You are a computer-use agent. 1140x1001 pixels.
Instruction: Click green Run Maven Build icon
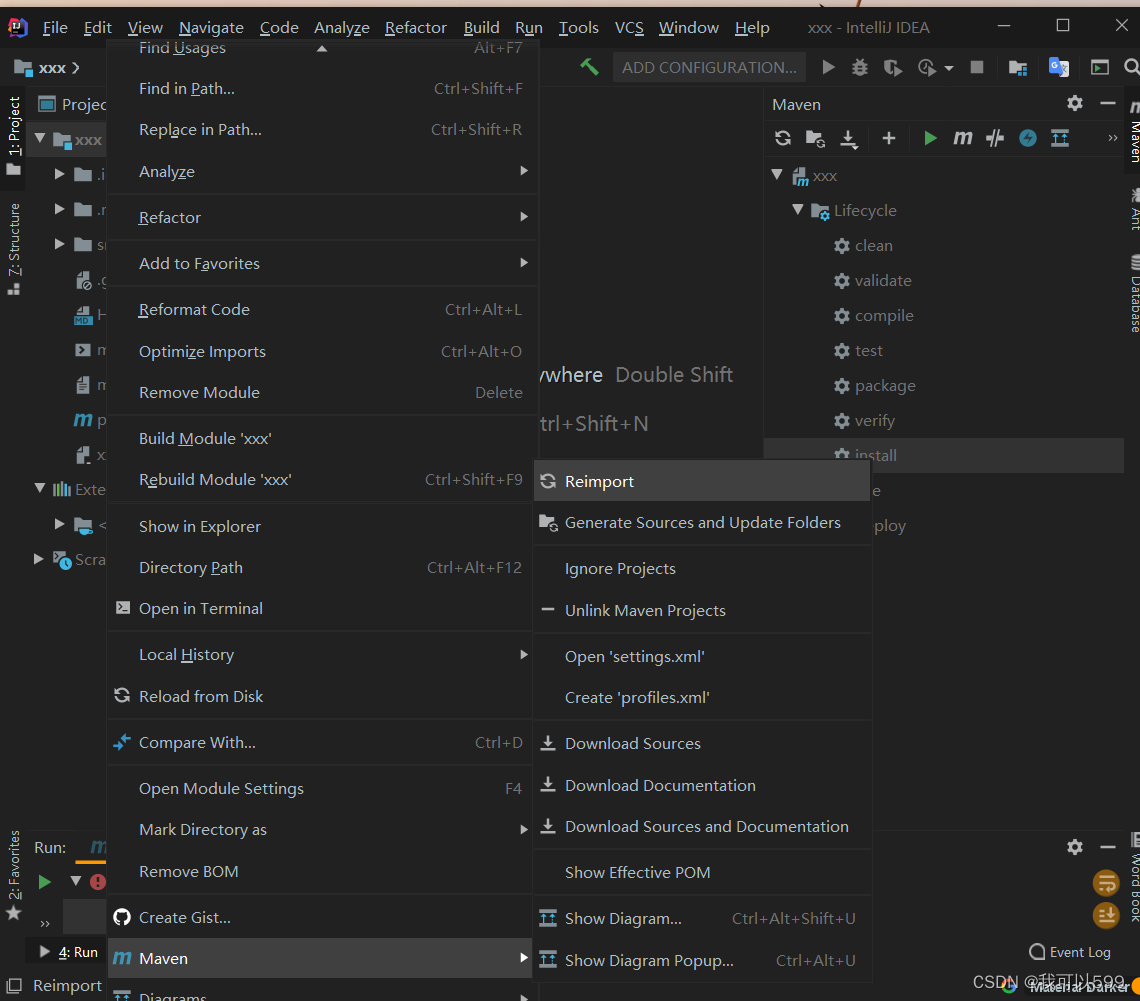(x=930, y=138)
